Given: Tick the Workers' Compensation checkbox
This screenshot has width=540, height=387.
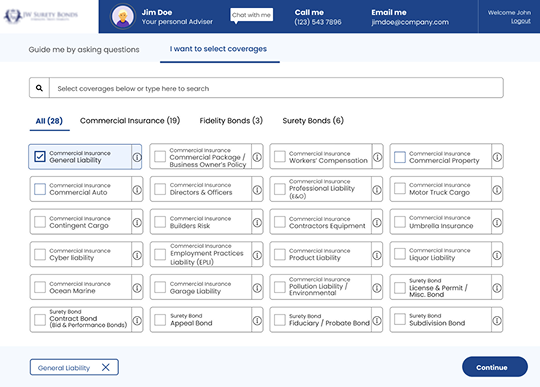Looking at the screenshot, I should click(280, 157).
